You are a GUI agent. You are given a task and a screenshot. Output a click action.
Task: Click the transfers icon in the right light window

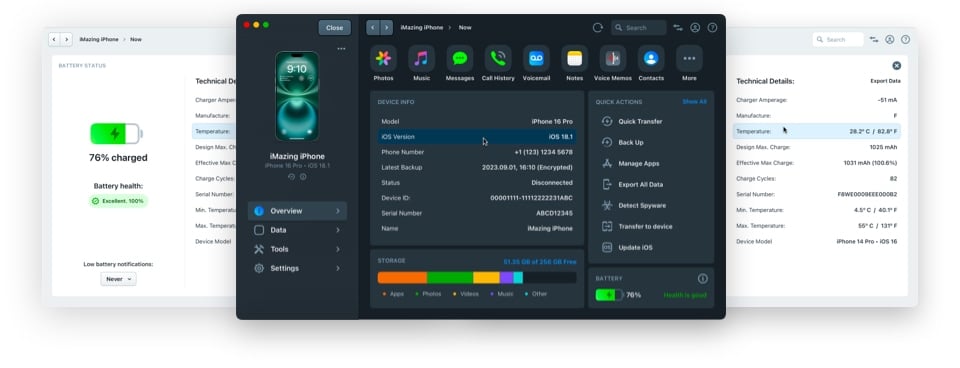874,39
